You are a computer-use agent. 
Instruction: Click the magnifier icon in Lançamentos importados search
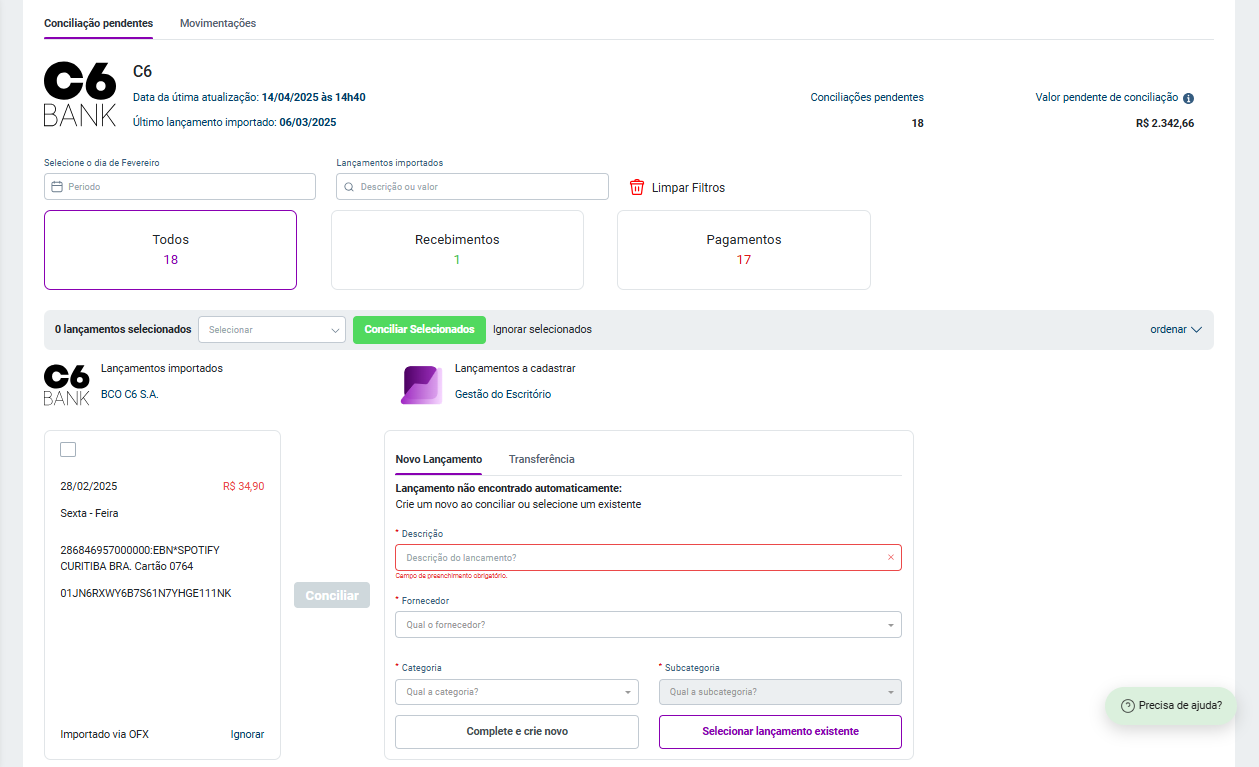[x=349, y=187]
